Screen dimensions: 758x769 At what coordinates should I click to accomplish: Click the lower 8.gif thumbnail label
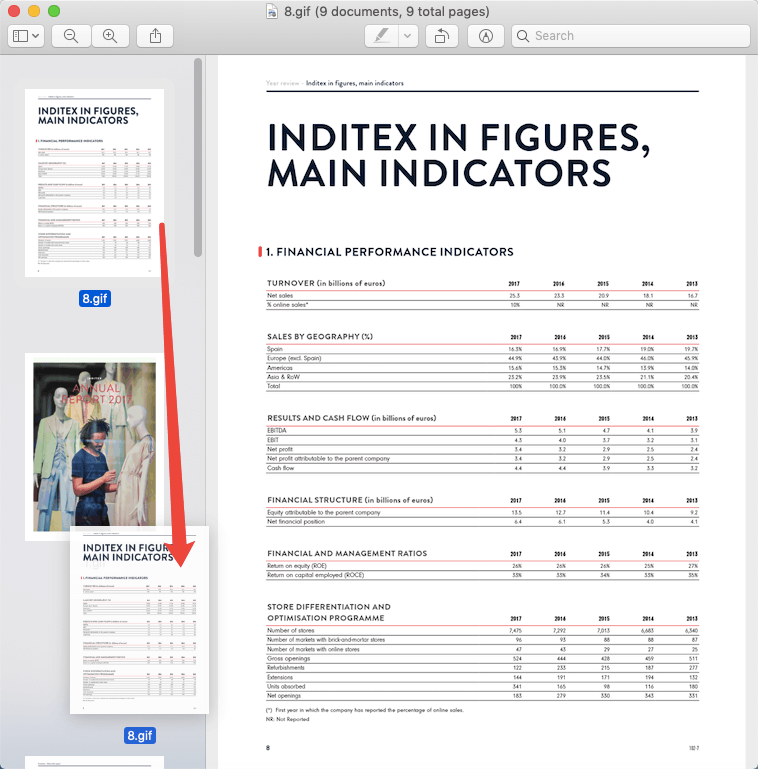click(x=139, y=736)
